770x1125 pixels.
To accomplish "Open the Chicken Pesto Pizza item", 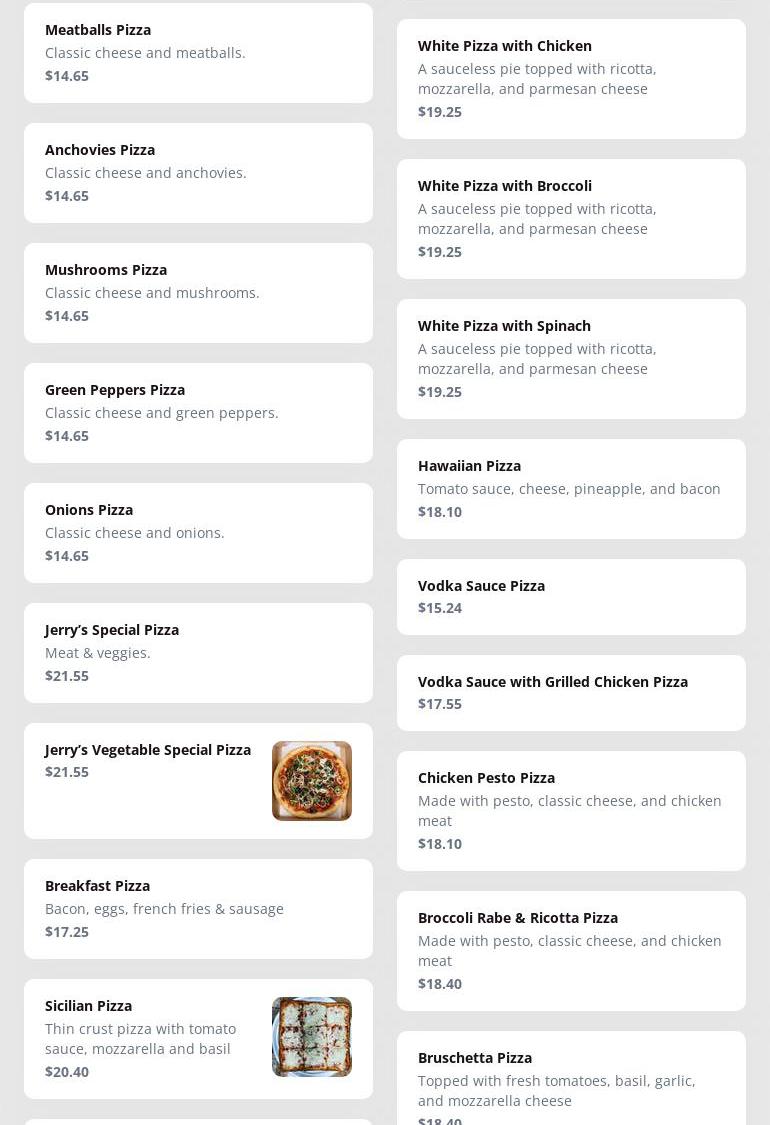I will [571, 811].
